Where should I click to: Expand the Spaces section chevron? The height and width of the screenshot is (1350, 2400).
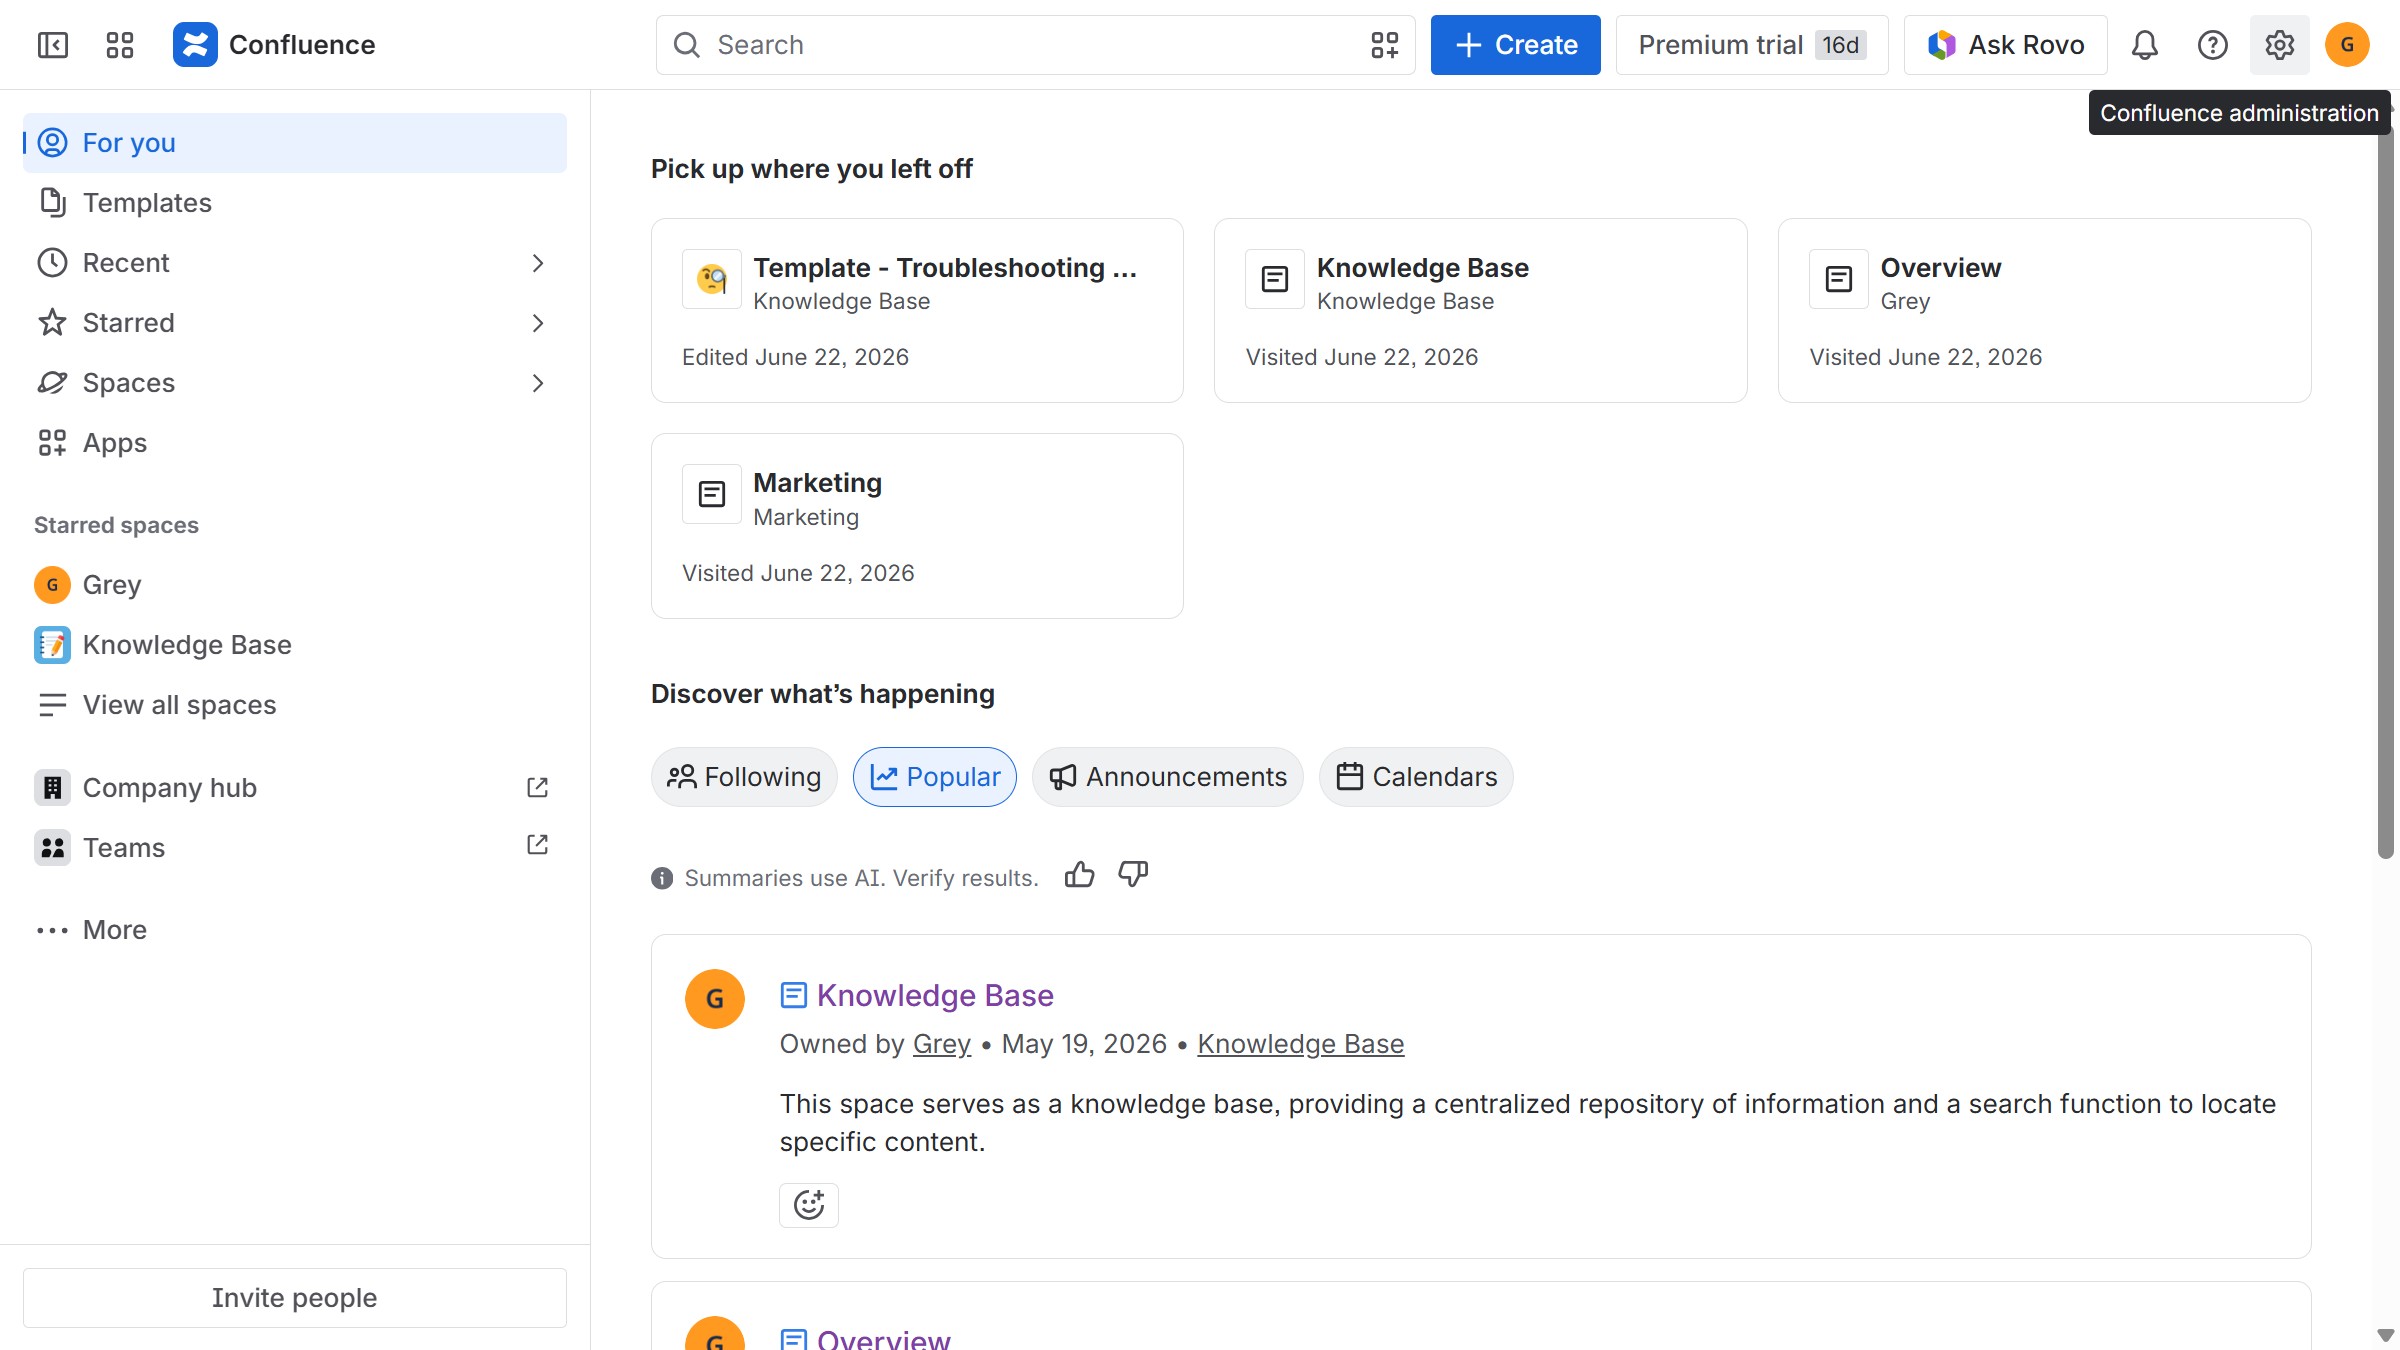(537, 383)
